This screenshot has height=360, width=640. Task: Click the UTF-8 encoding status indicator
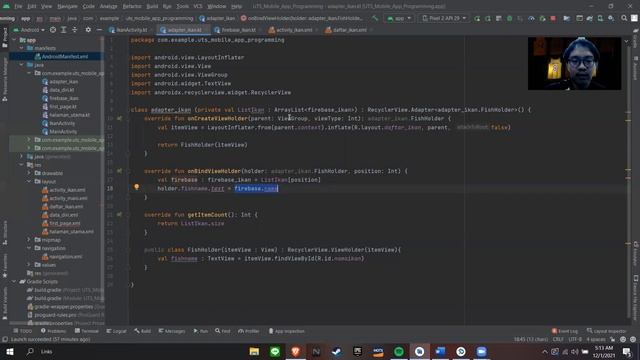click(x=575, y=339)
